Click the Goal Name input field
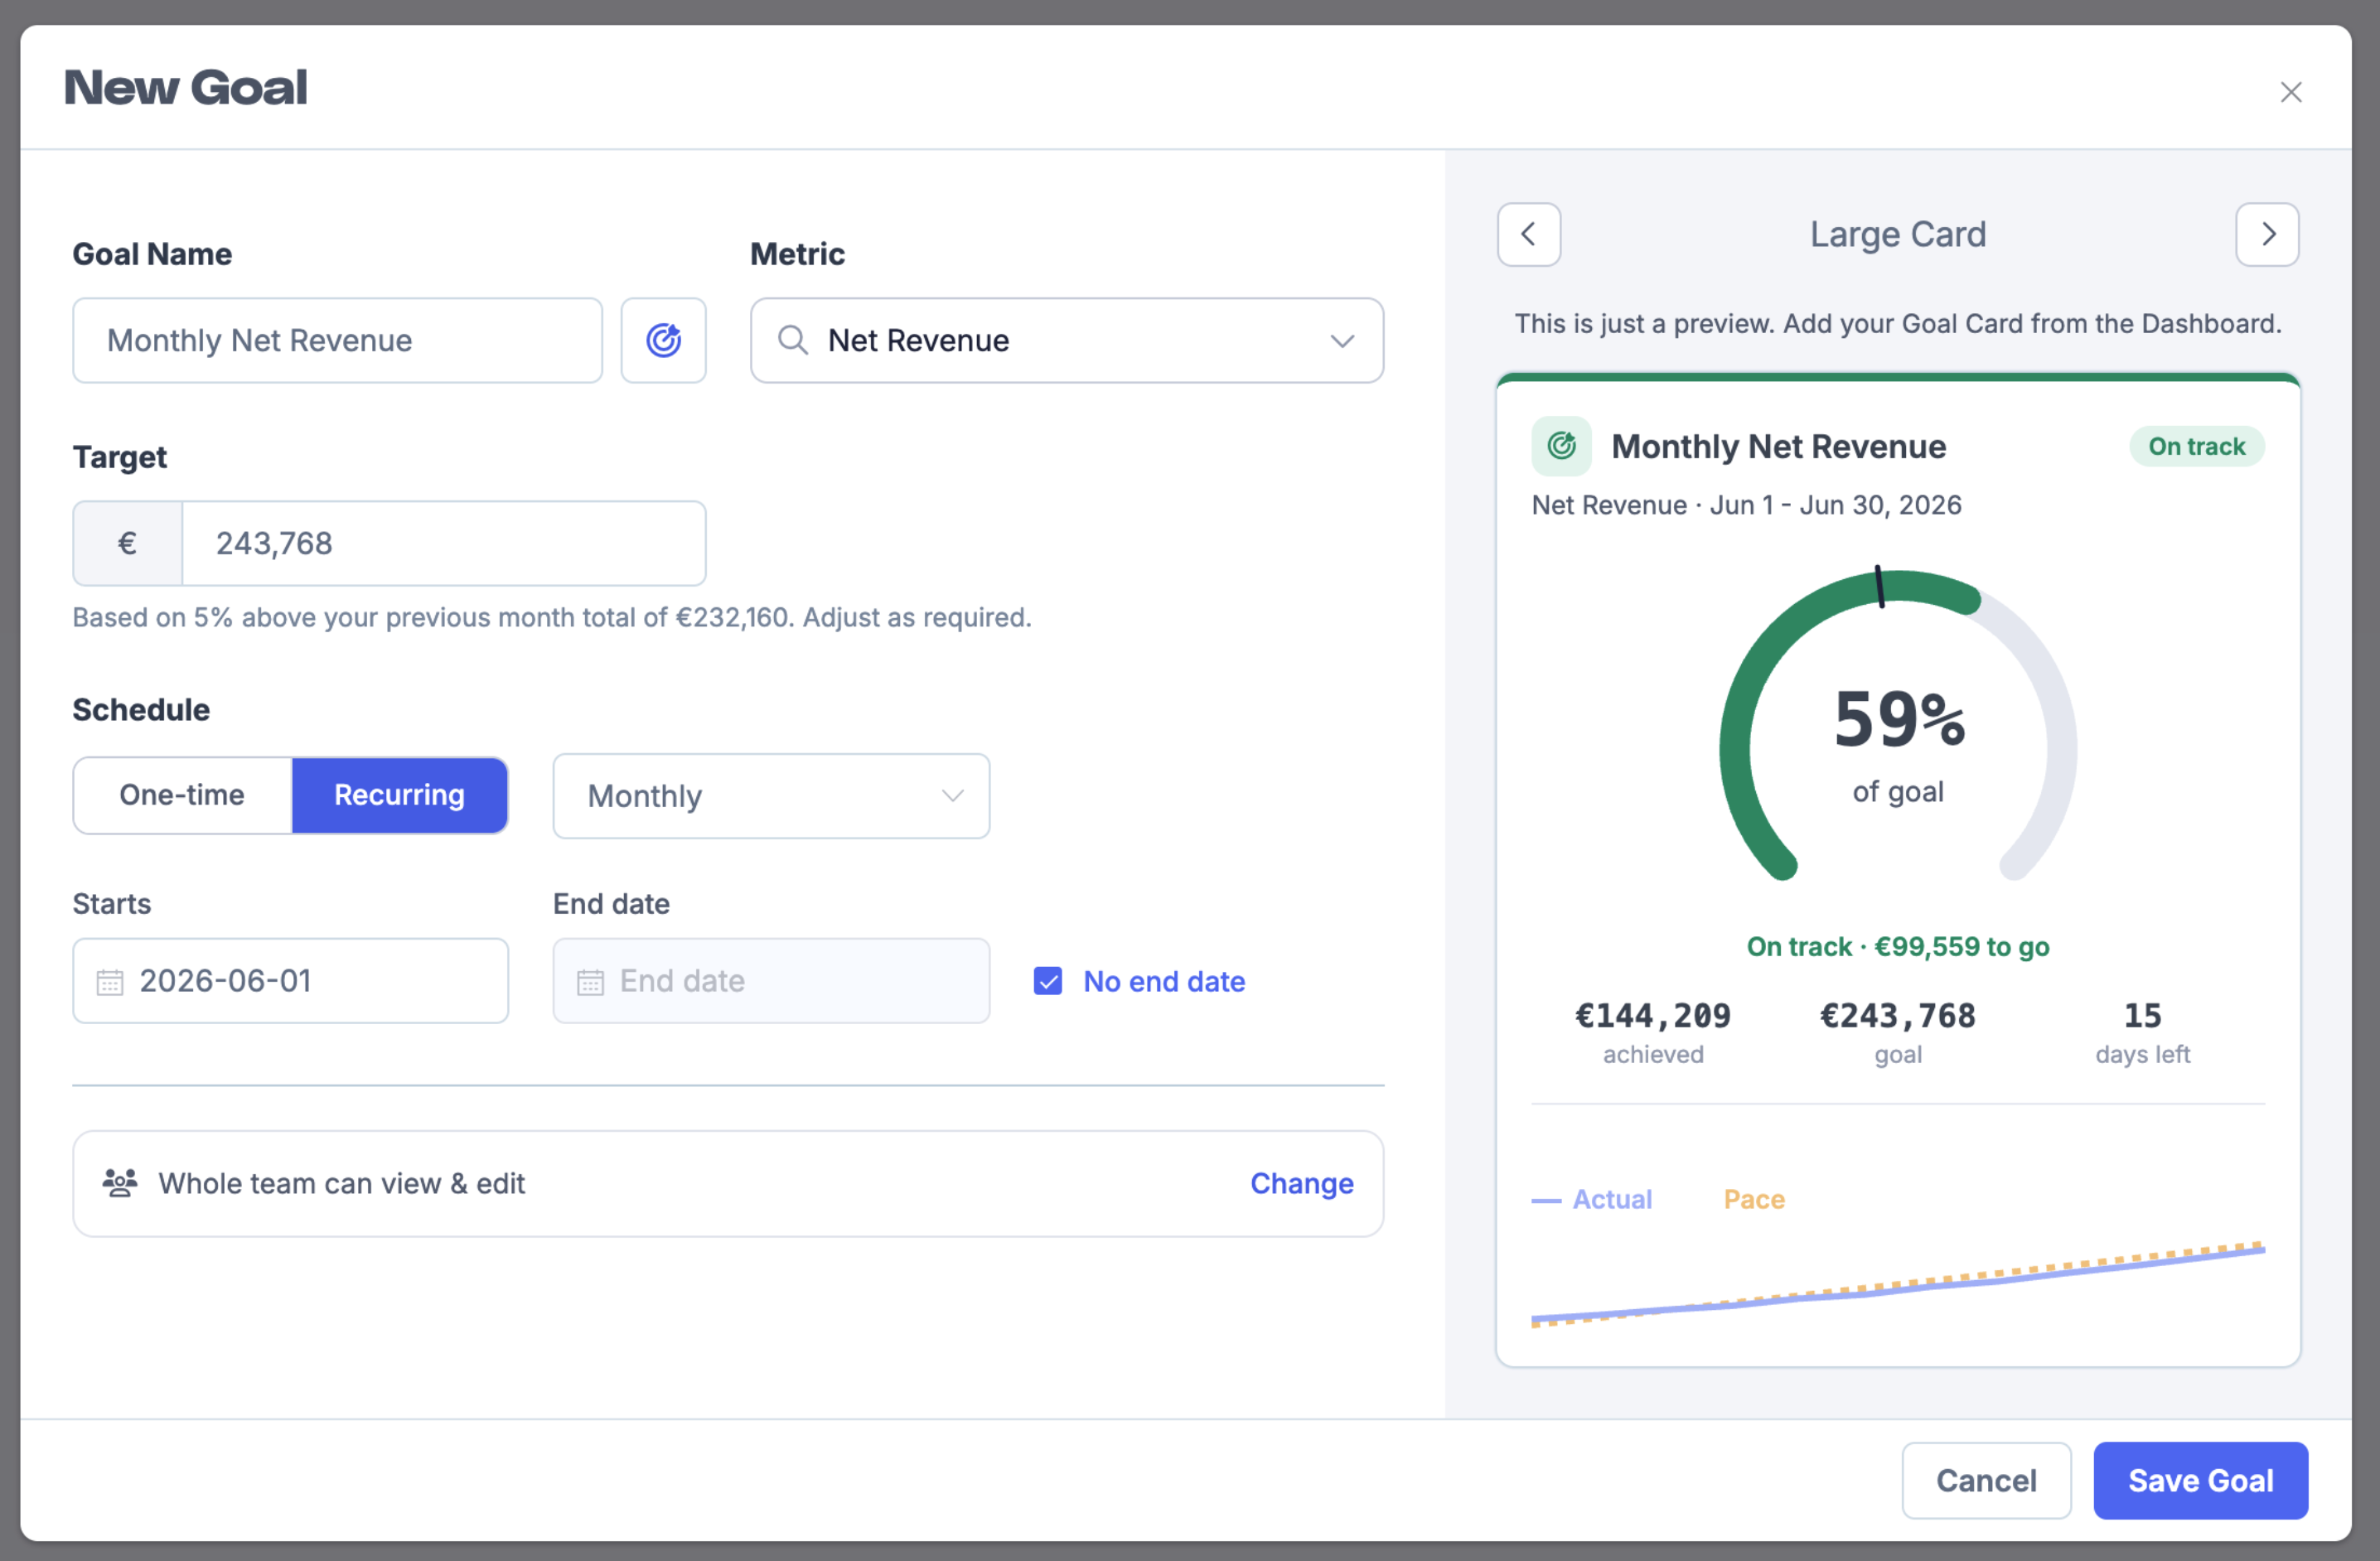Screen dimensions: 2380x1561 pyautogui.click(x=337, y=340)
